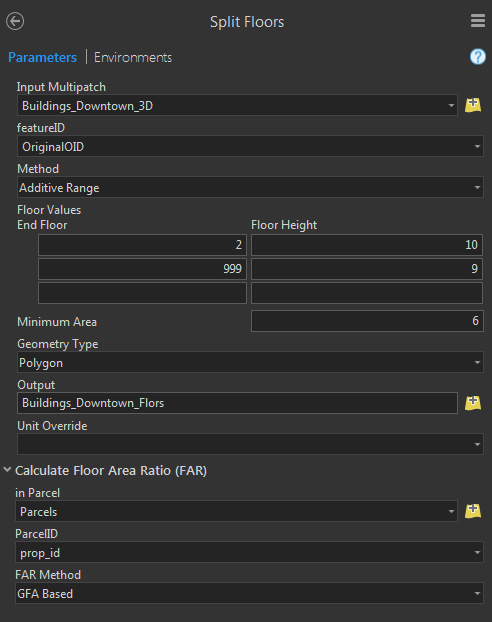Collapse the Calculate Floor Area Ratio section
Image resolution: width=492 pixels, height=622 pixels.
tap(7, 470)
